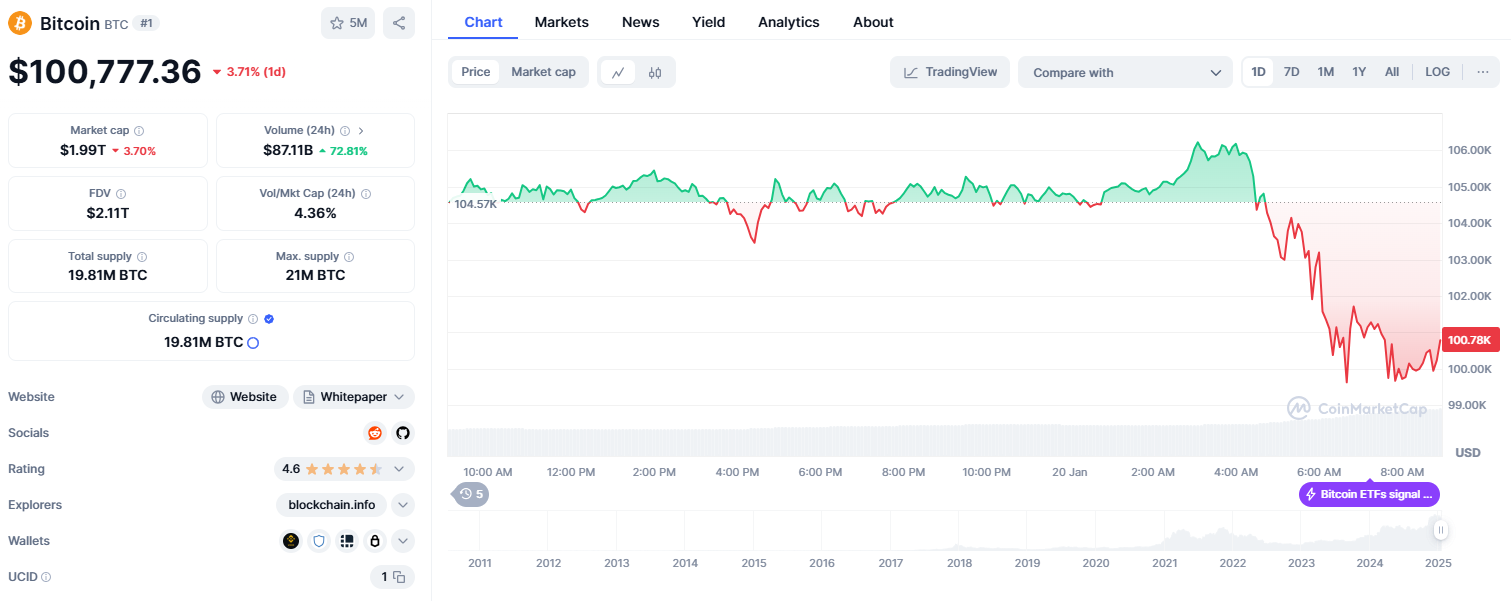This screenshot has width=1511, height=601.
Task: Open the TradingView chart button
Action: [950, 72]
